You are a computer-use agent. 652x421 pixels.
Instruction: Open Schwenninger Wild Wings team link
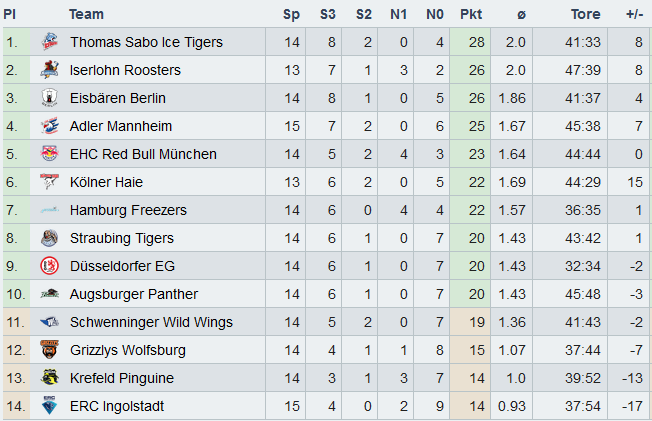pos(151,322)
